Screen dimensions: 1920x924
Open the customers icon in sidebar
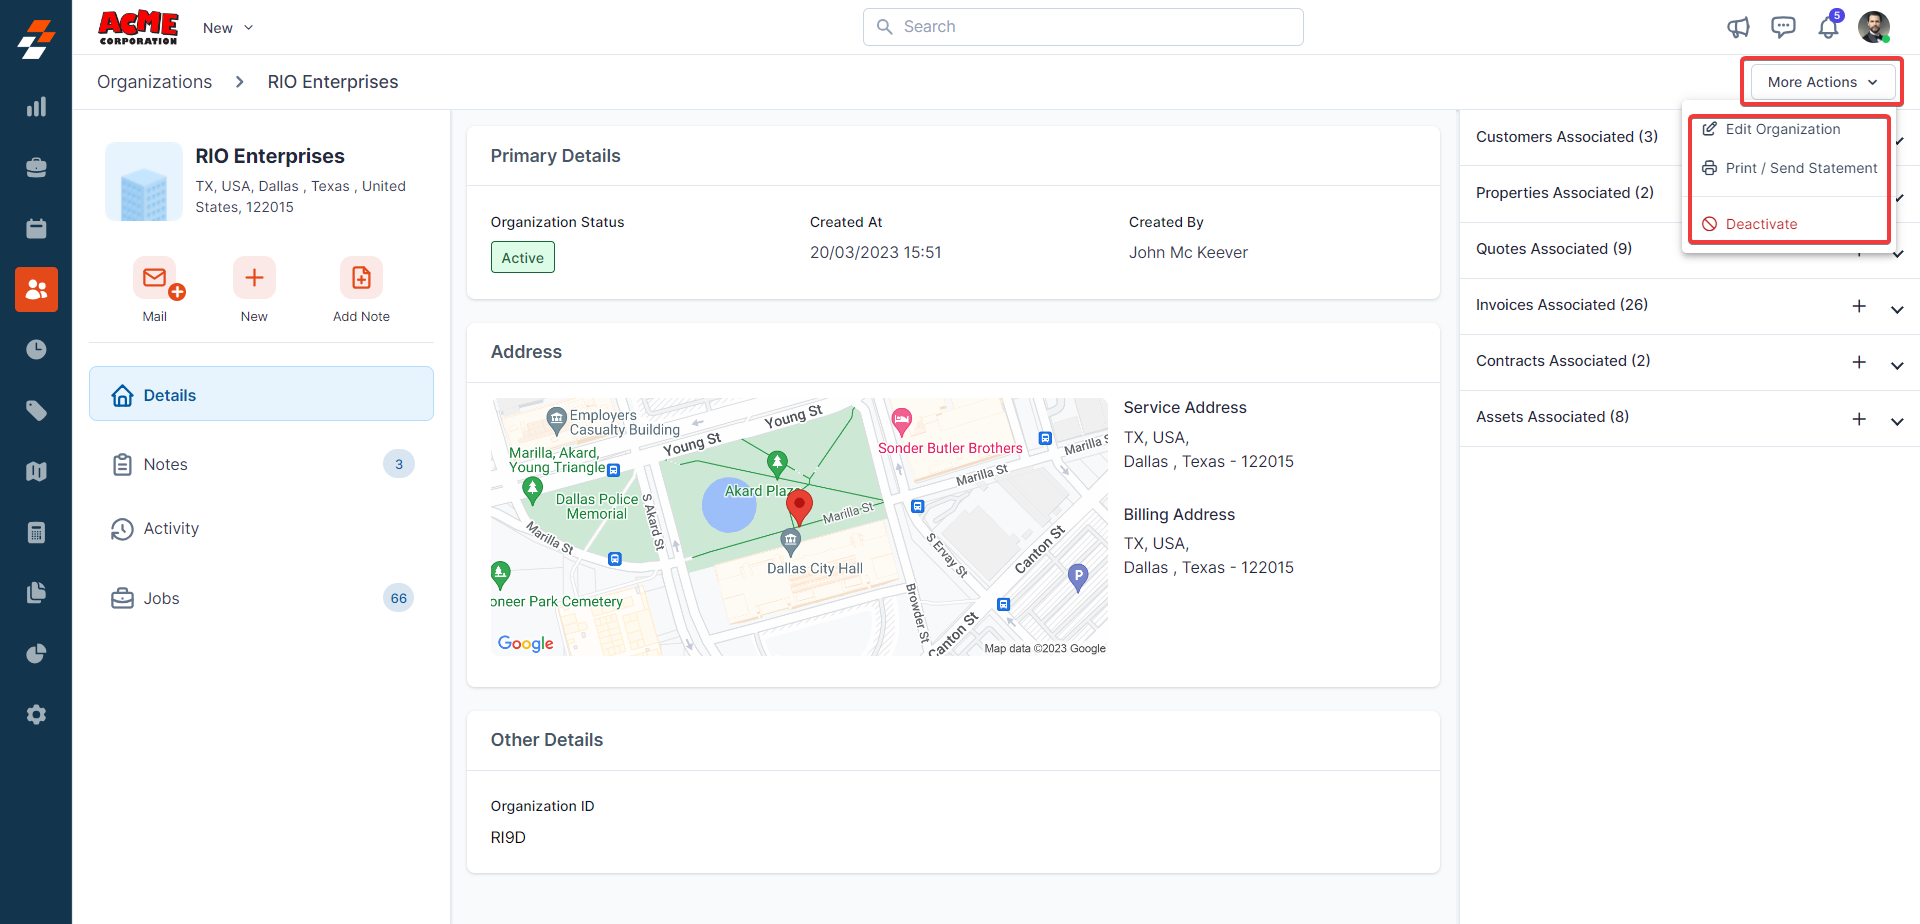point(36,289)
